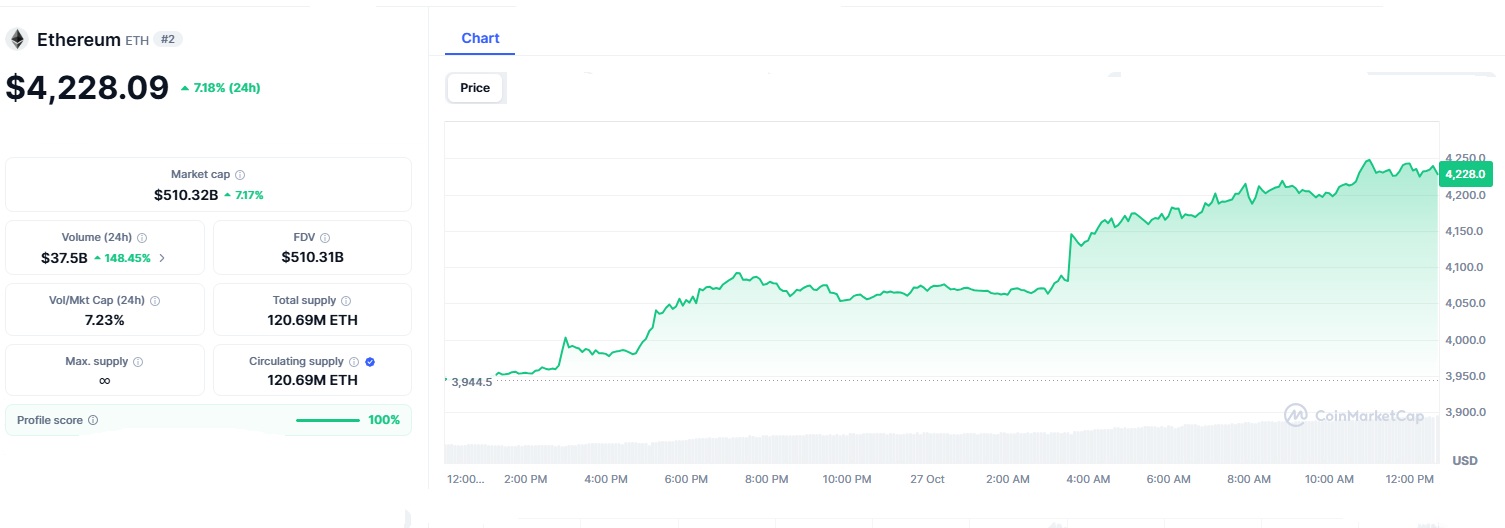The image size is (1505, 528).
Task: Click the 27 Oct date label on axis
Action: click(927, 480)
